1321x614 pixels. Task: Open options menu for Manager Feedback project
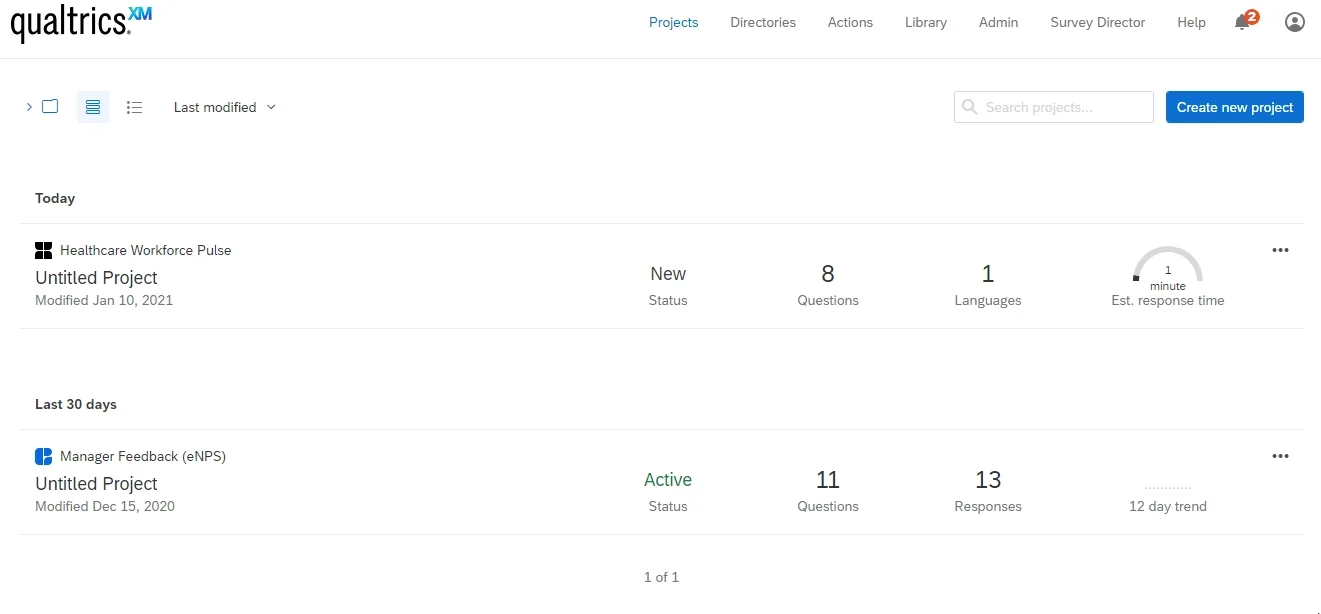click(1280, 456)
